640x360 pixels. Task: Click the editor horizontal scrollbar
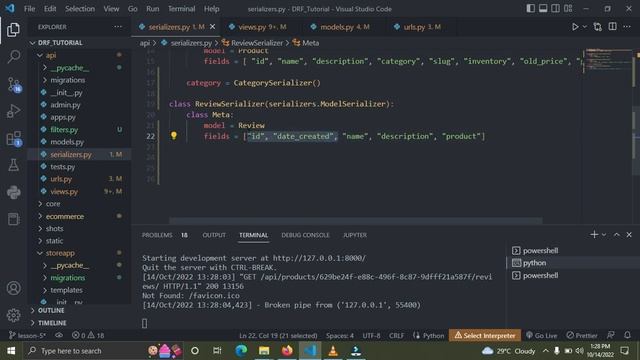pyautogui.click(x=356, y=221)
